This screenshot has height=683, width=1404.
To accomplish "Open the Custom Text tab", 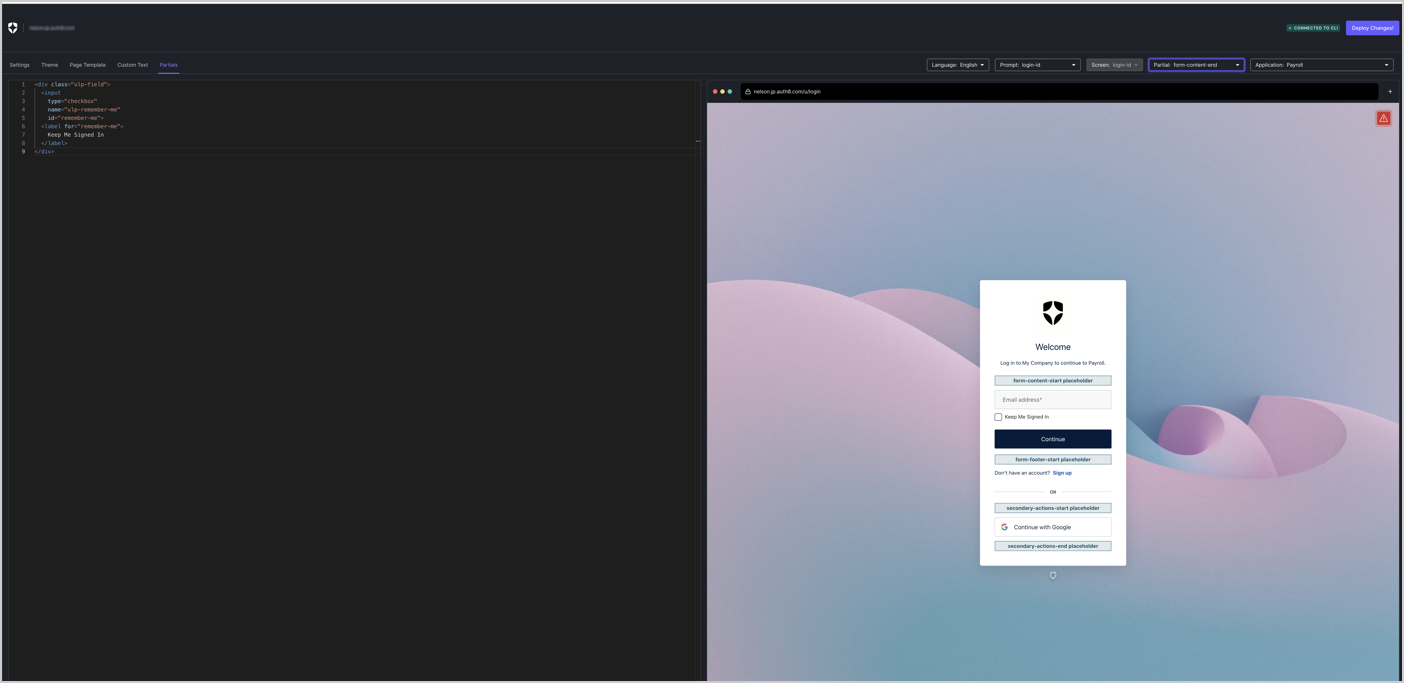I will click(x=133, y=65).
